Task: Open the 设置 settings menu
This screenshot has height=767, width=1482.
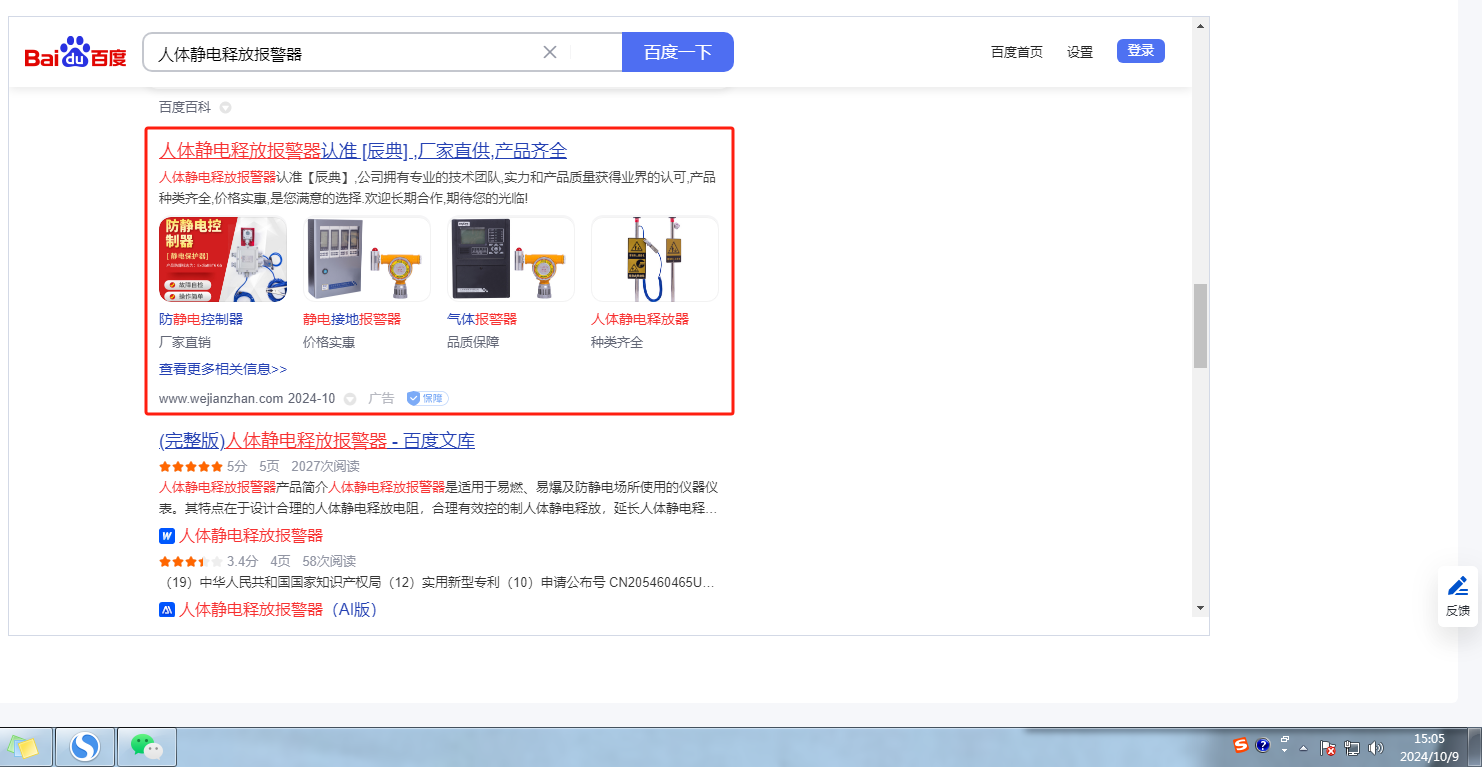Action: pos(1080,52)
